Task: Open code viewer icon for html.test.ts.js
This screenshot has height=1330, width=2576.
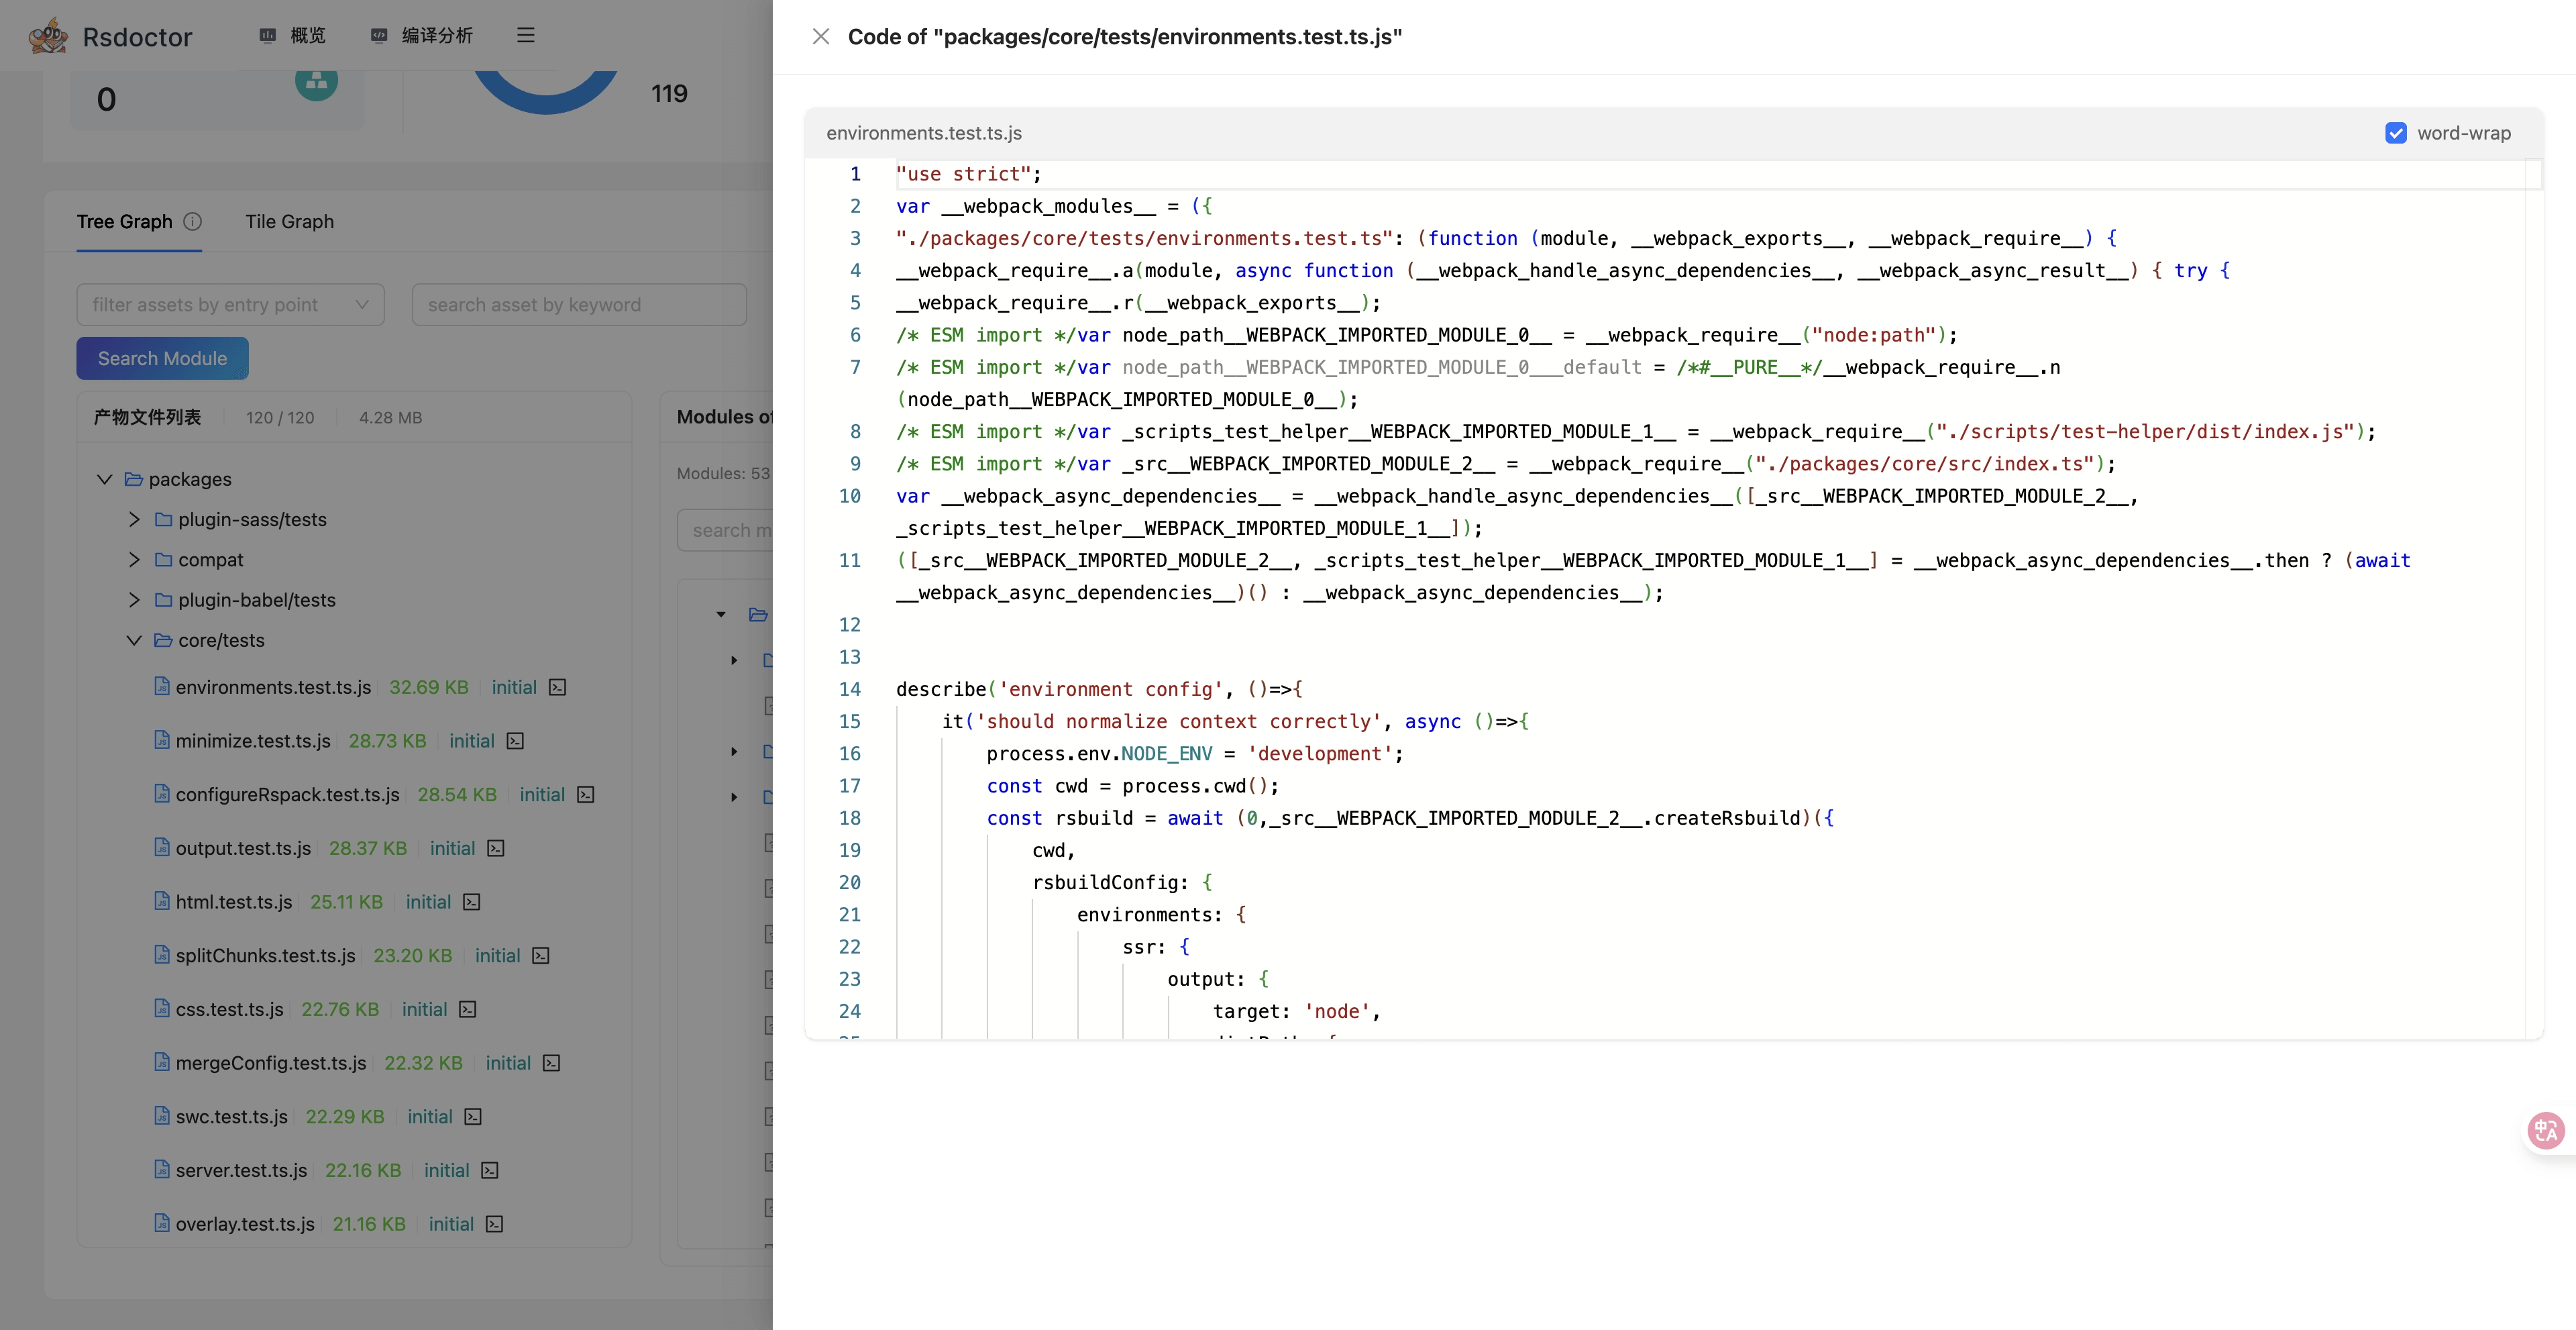Action: 472,902
